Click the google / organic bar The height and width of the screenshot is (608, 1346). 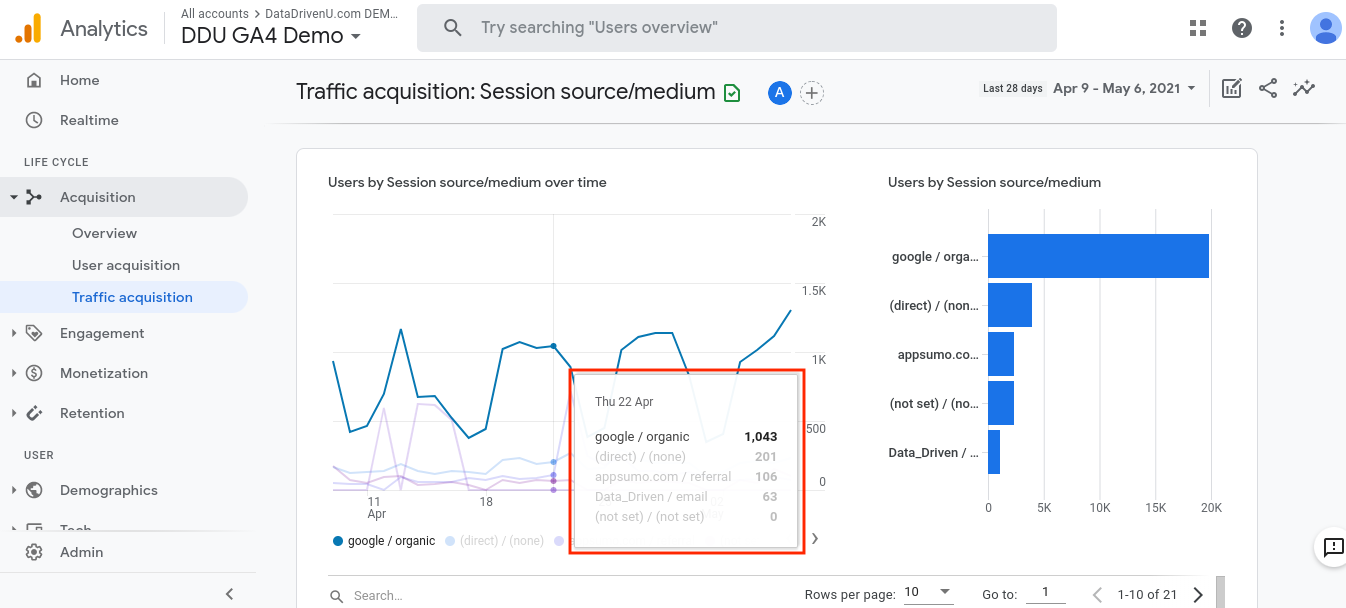1098,256
